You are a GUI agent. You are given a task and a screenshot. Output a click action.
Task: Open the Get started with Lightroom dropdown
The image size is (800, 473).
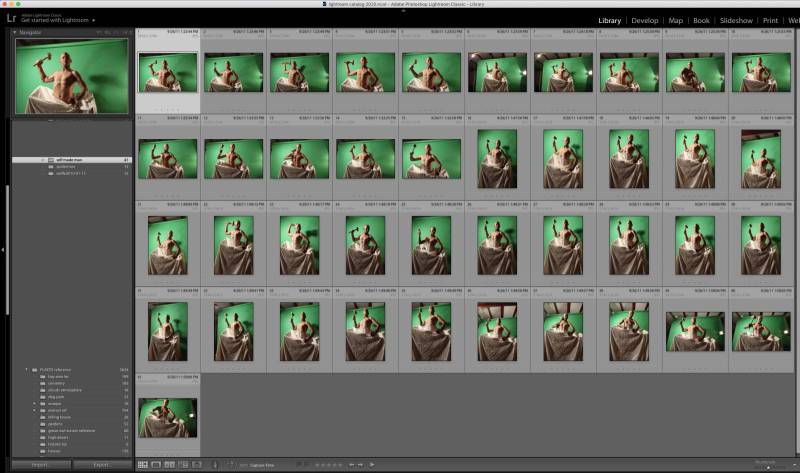(94, 20)
